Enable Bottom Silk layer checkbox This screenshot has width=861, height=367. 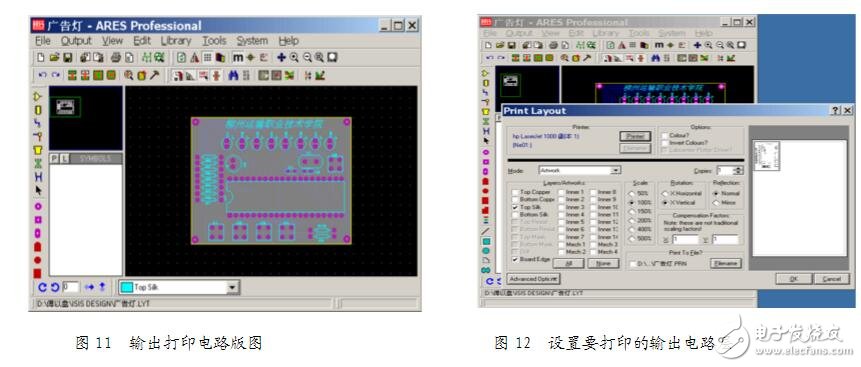[515, 215]
